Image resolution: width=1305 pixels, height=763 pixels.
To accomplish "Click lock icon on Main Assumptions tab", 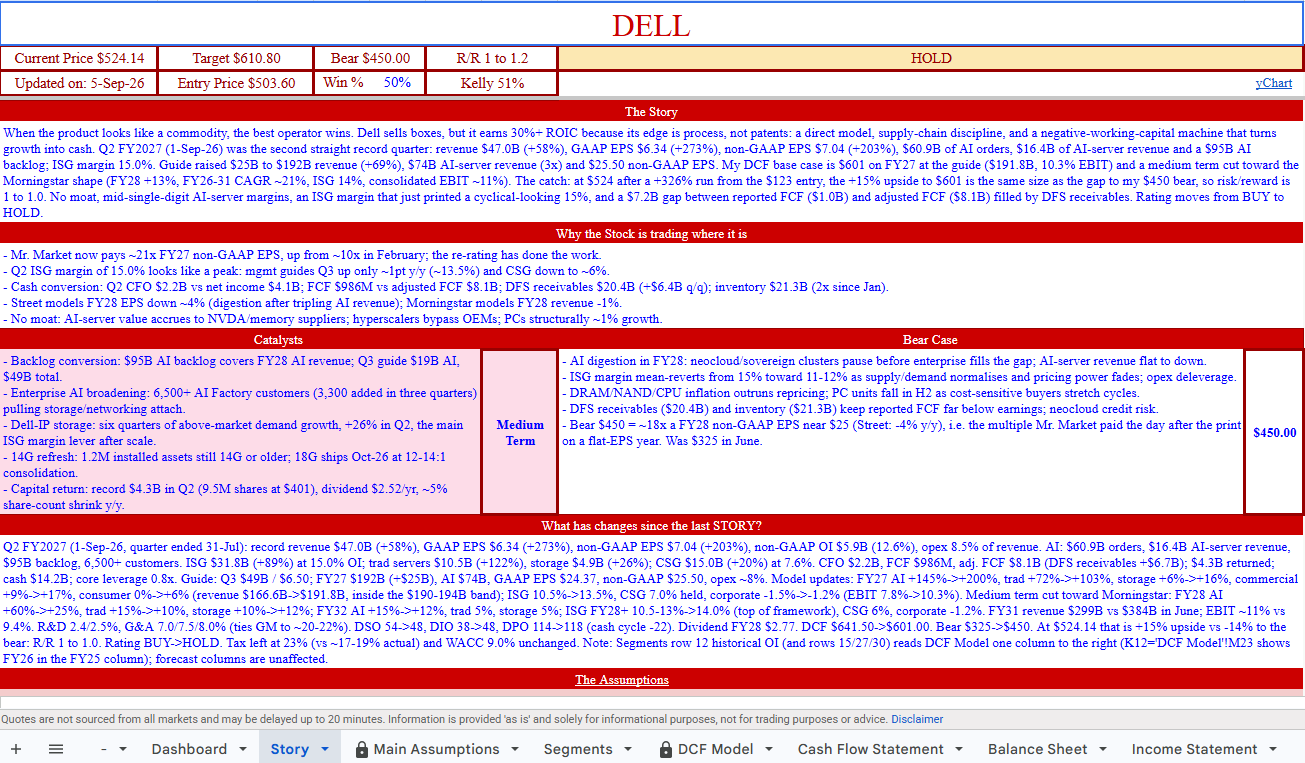I will click(362, 748).
